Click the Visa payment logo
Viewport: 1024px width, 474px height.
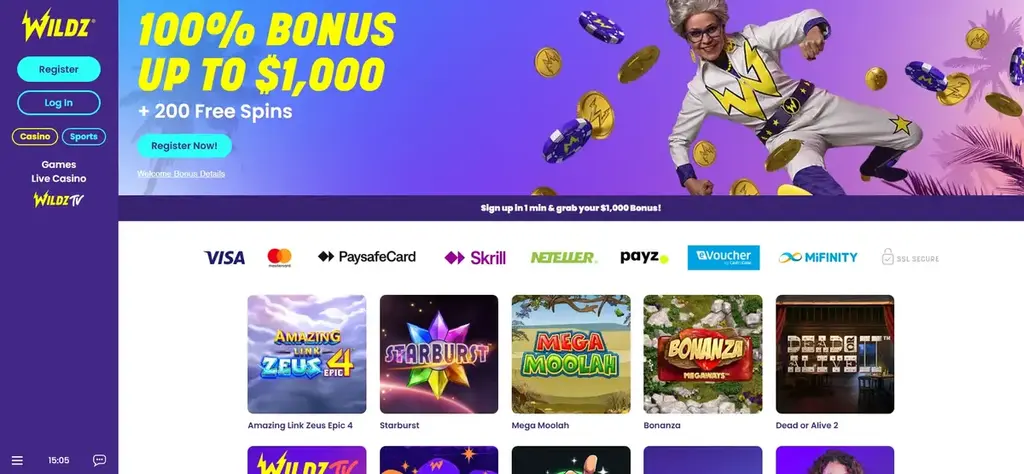(225, 257)
